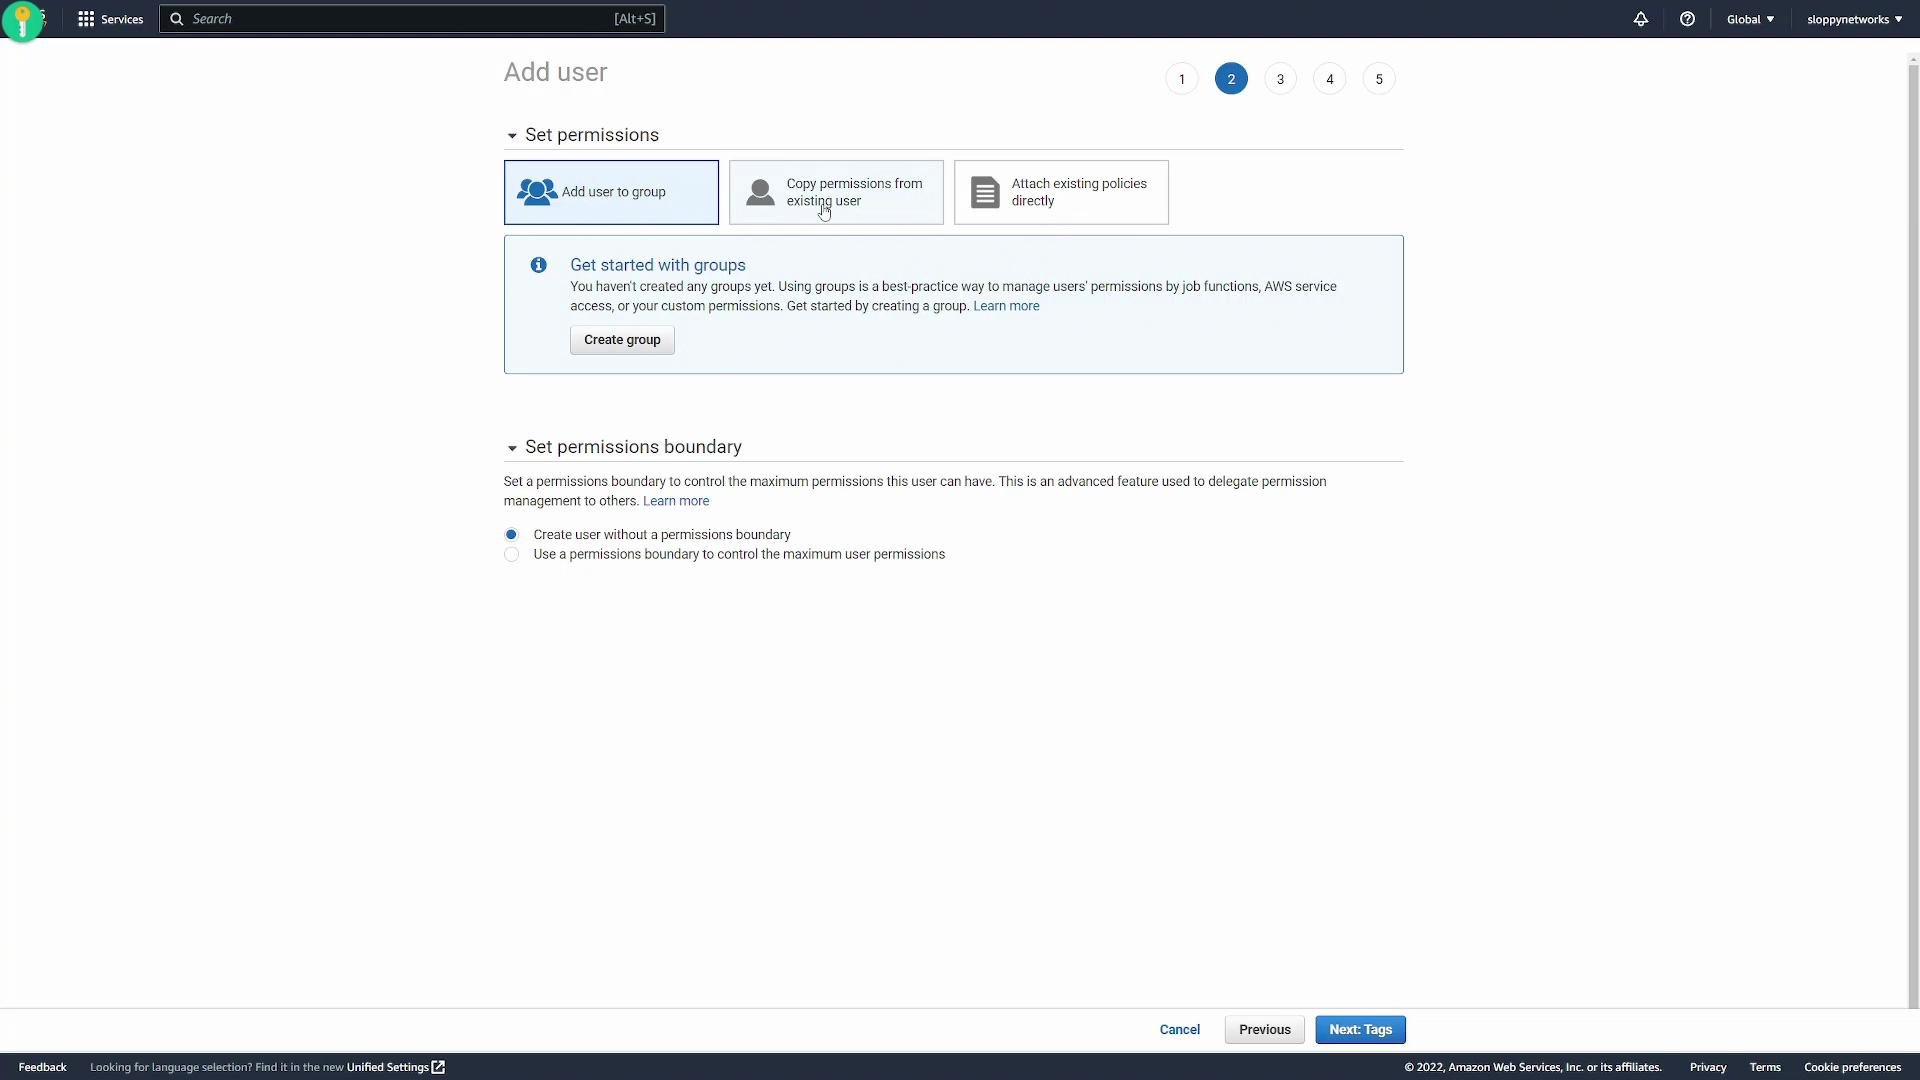Click the Feedback link in footer
This screenshot has width=1920, height=1080.
(x=42, y=1067)
